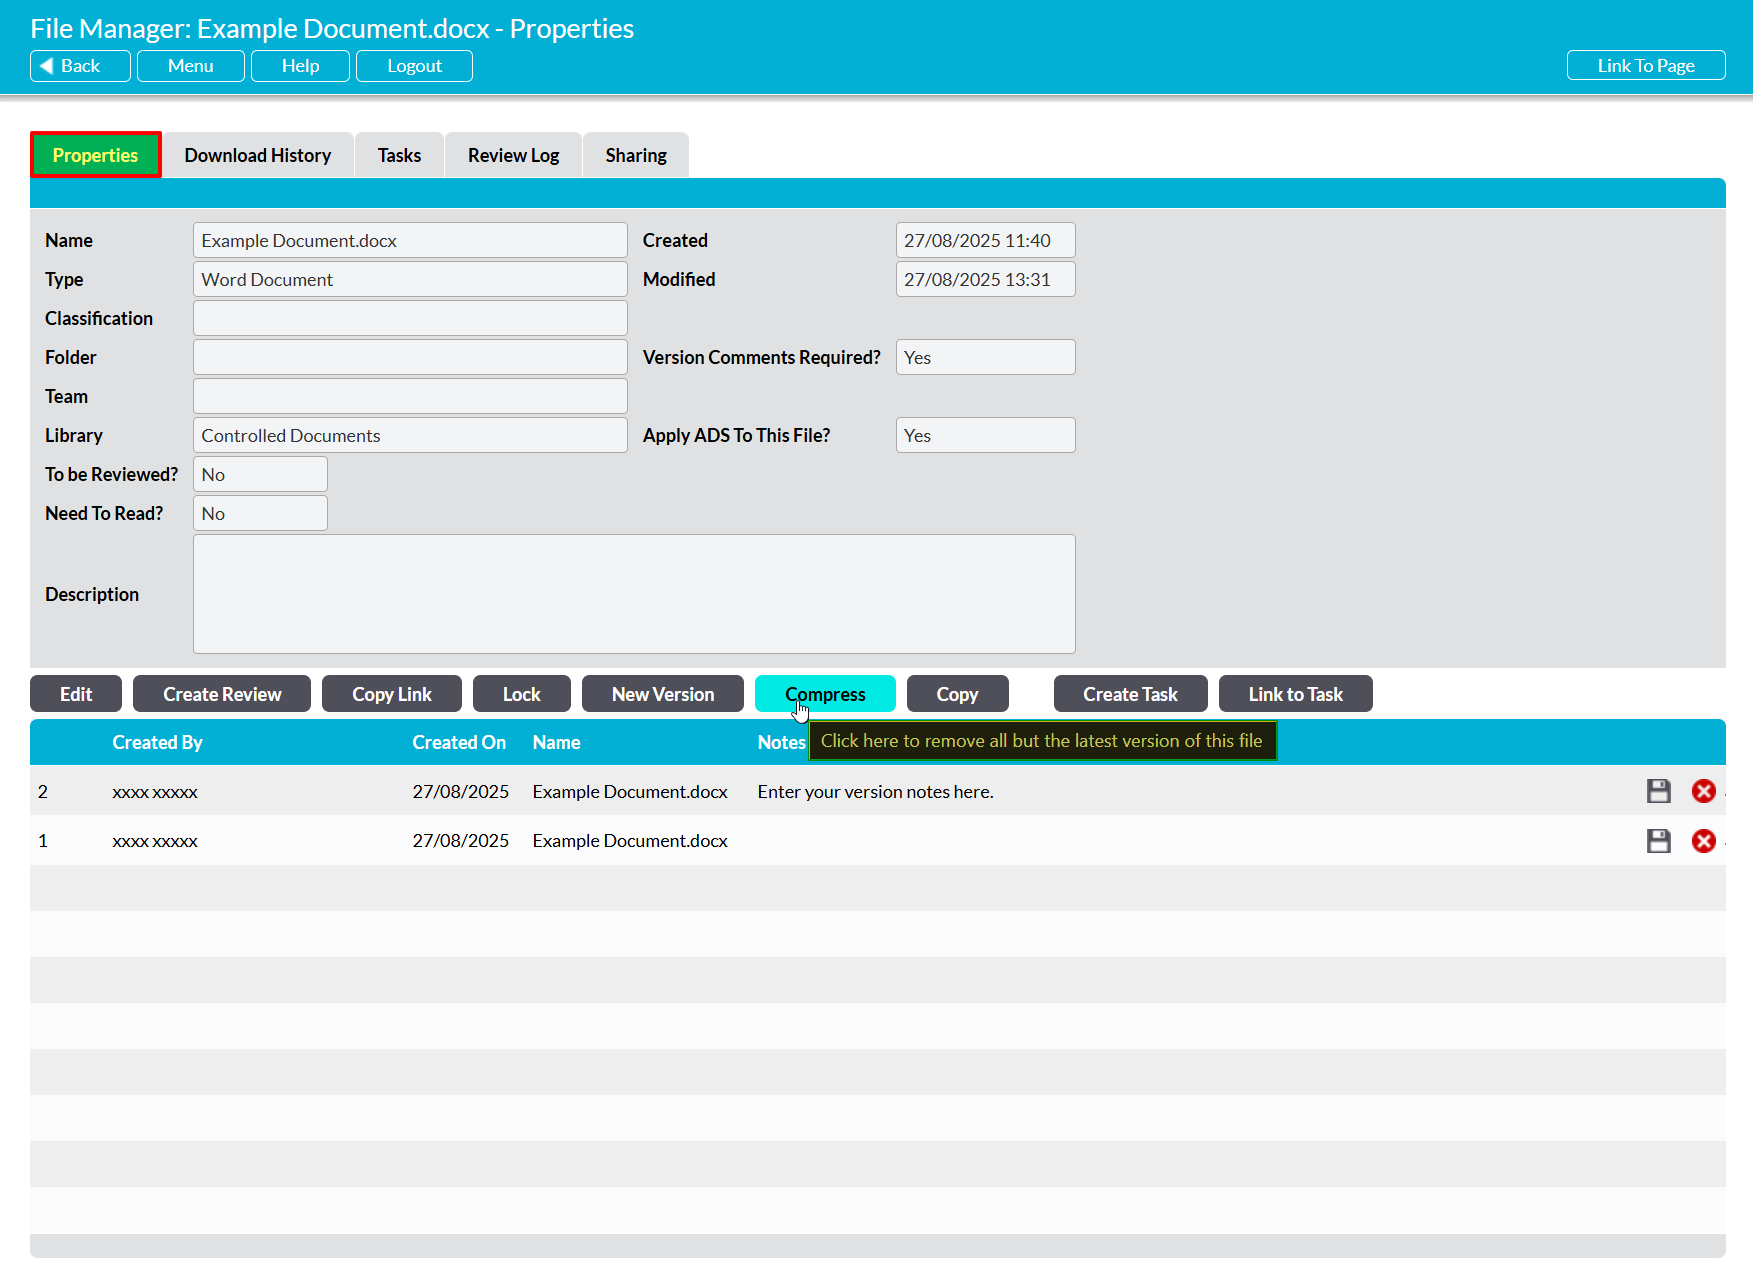Lock the document using the Lock button
1753x1274 pixels.
(x=521, y=694)
